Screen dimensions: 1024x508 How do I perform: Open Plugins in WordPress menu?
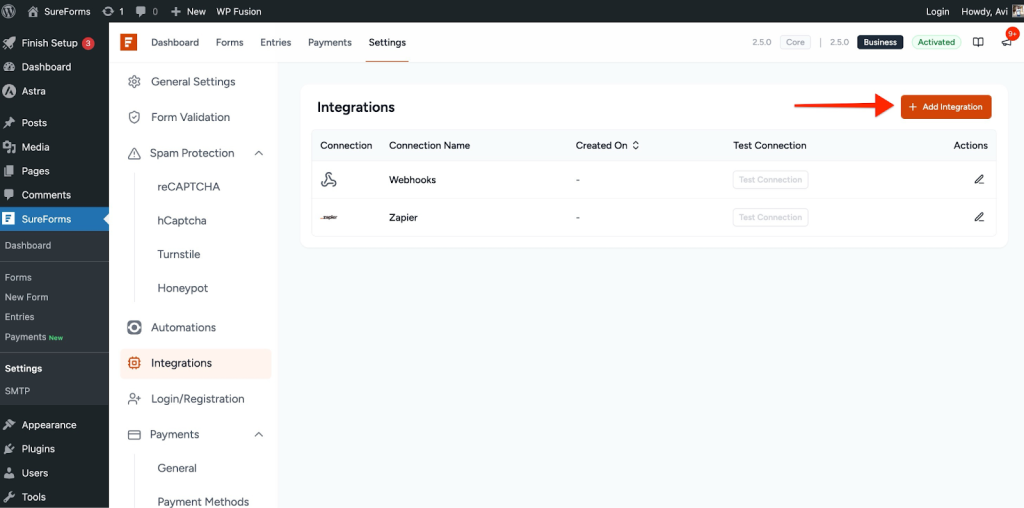click(x=38, y=449)
